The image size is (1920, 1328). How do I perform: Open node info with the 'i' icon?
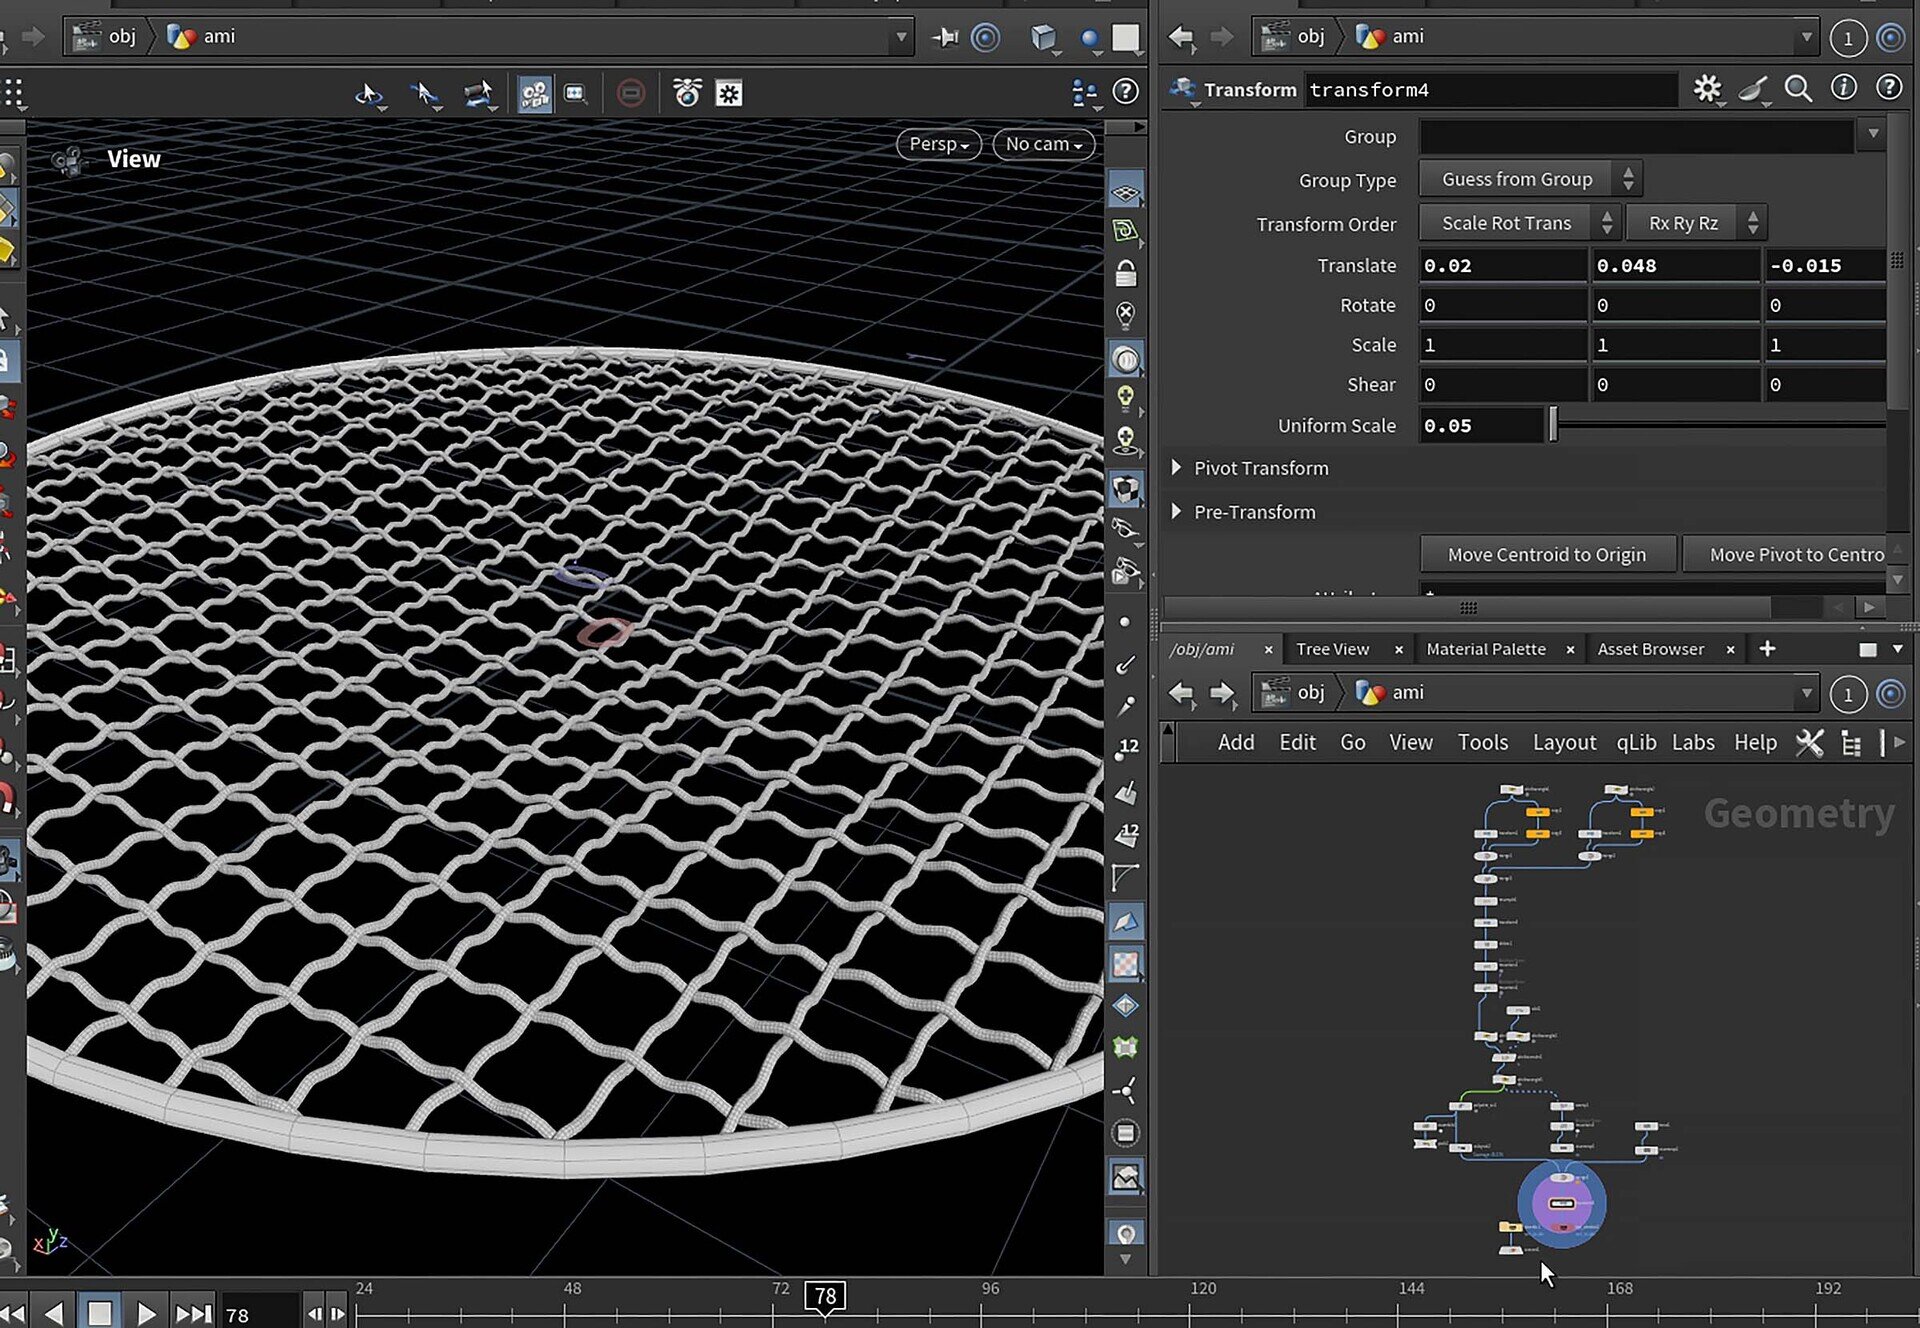pyautogui.click(x=1843, y=89)
